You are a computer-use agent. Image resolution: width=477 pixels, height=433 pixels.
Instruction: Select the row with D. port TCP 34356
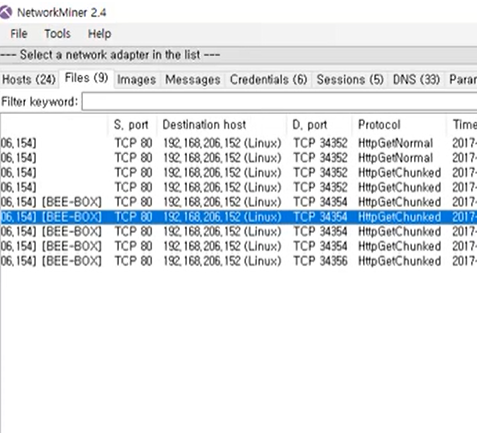click(x=238, y=261)
